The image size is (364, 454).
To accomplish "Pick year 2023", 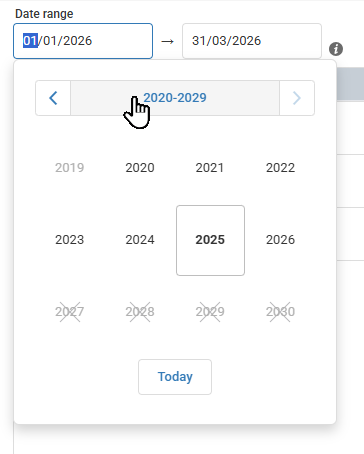I will coord(70,240).
